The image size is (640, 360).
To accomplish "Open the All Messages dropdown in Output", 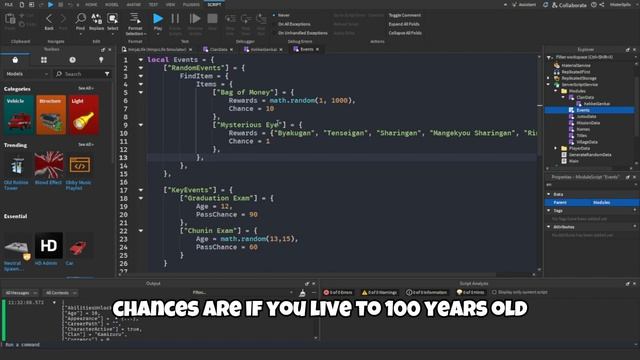I will tap(21, 293).
